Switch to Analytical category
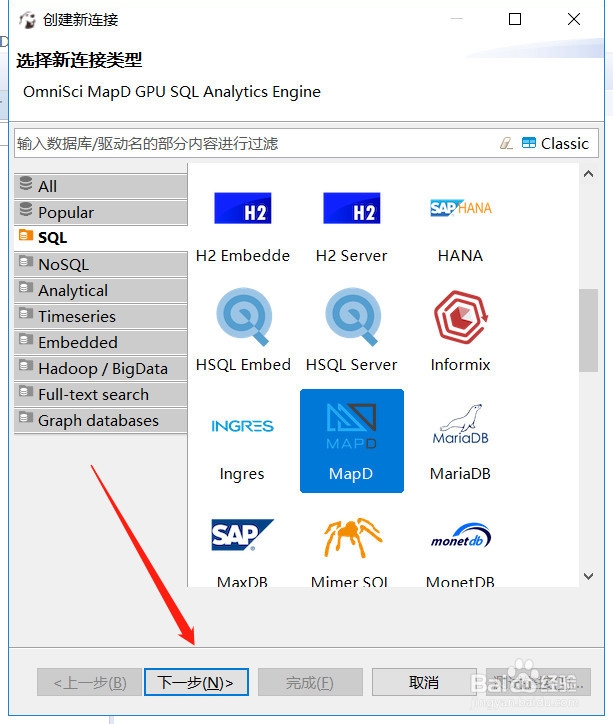 pos(101,290)
